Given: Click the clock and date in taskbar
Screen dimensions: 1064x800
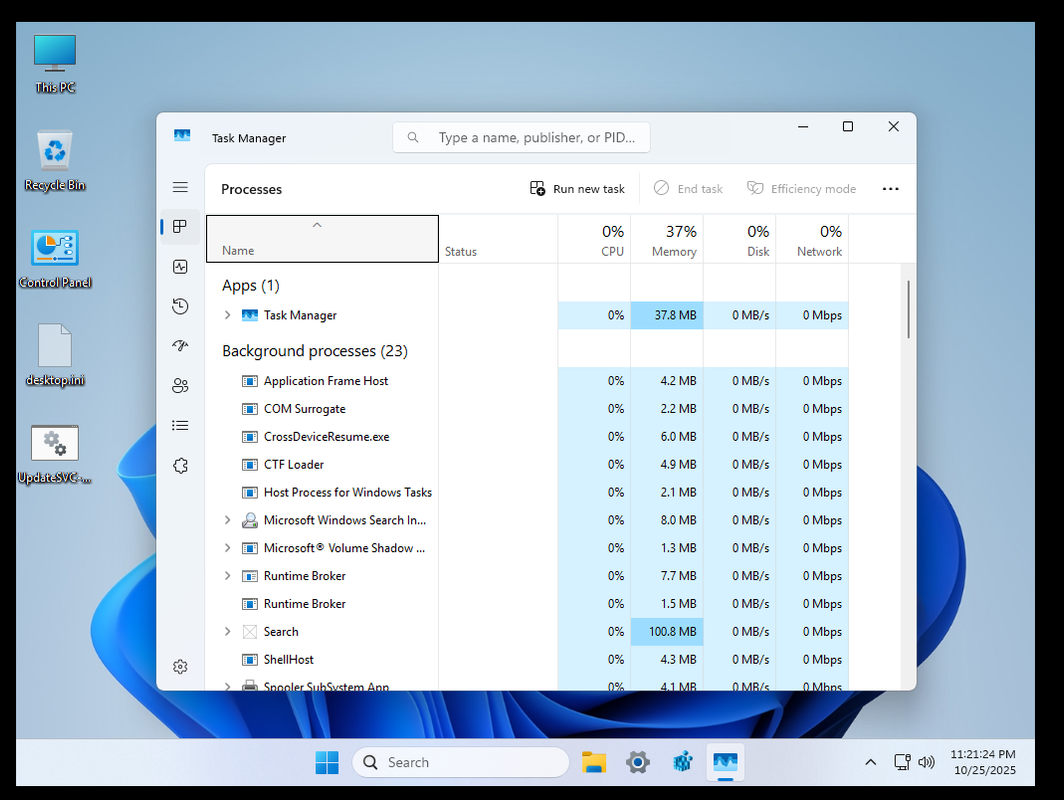Looking at the screenshot, I should [x=983, y=762].
